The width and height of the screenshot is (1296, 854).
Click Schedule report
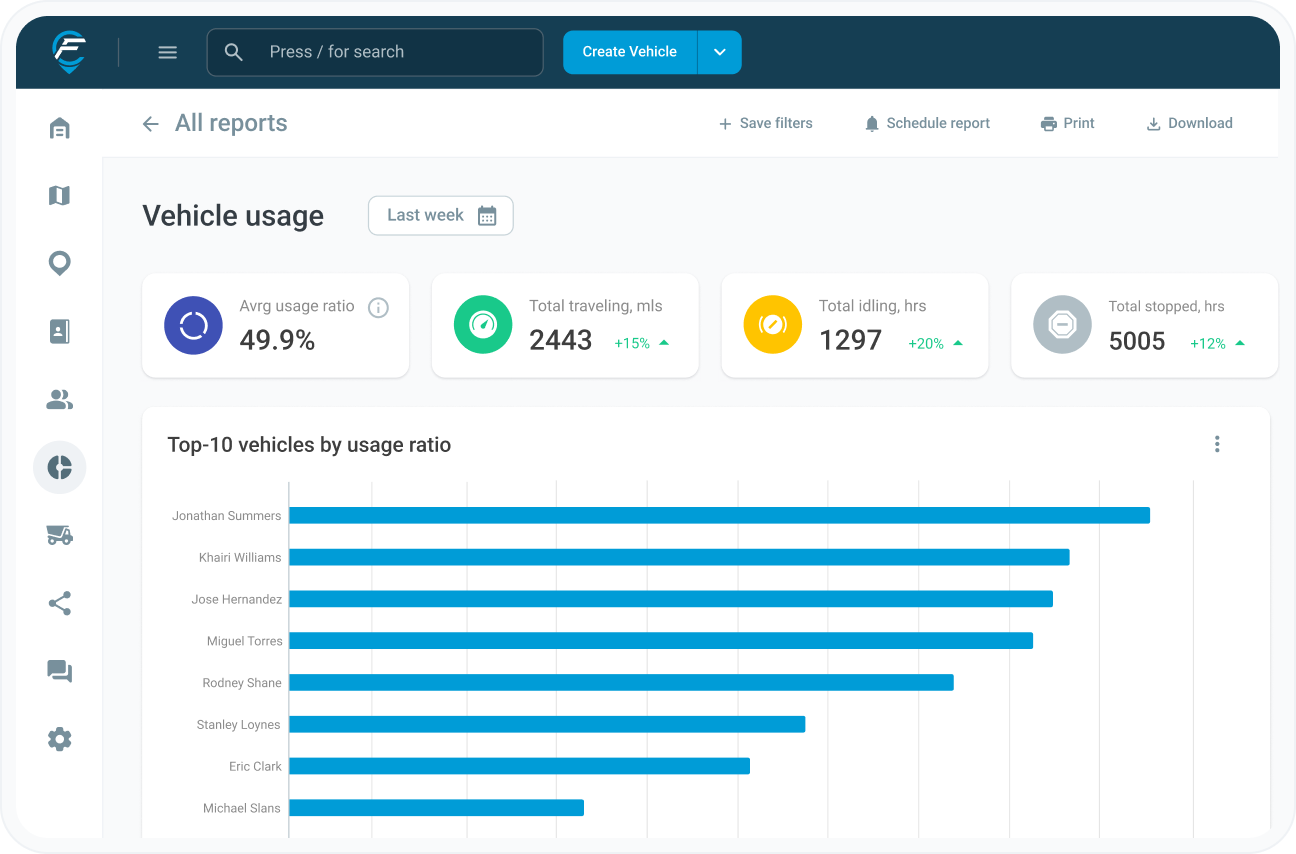[927, 124]
